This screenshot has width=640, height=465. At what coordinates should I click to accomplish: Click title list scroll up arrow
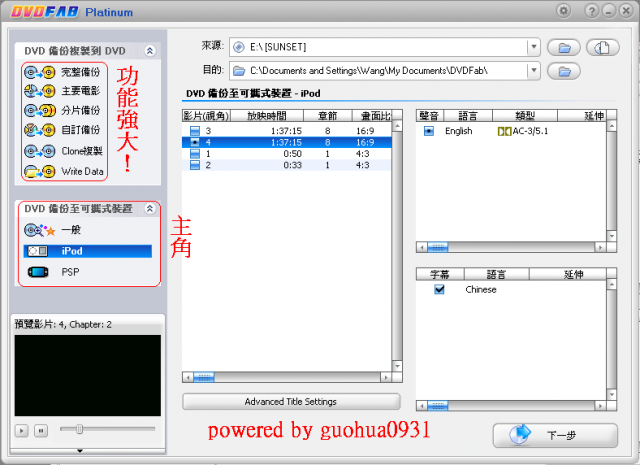[x=397, y=126]
